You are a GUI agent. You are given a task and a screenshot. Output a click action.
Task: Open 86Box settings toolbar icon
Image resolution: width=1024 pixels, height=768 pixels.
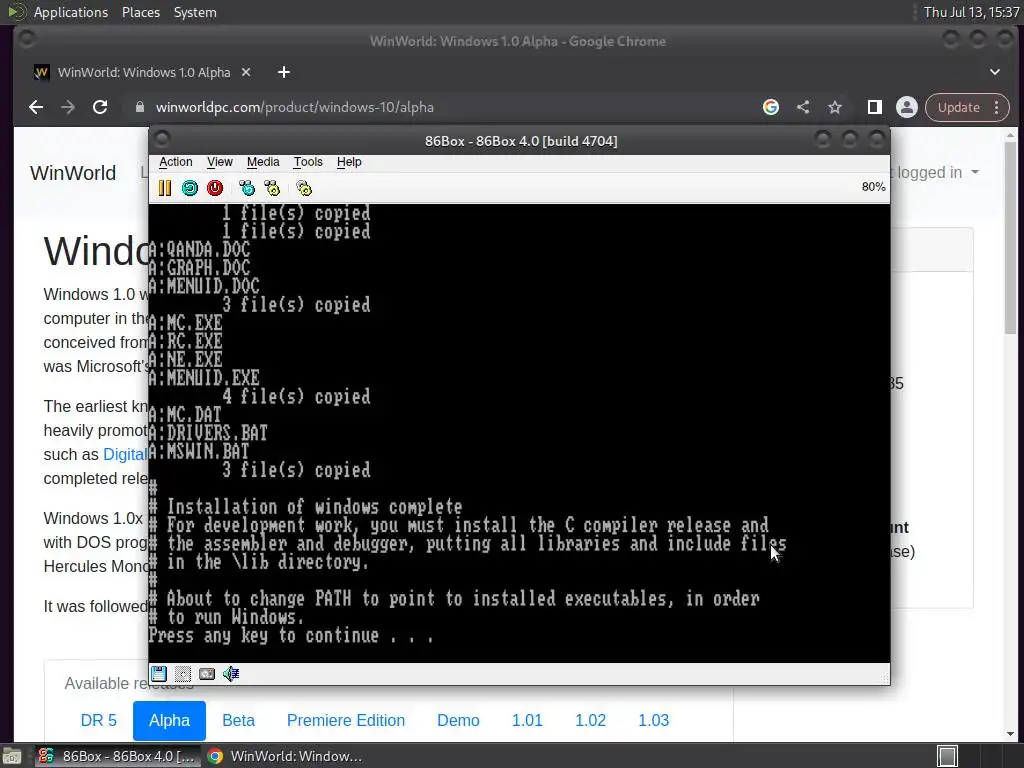304,189
